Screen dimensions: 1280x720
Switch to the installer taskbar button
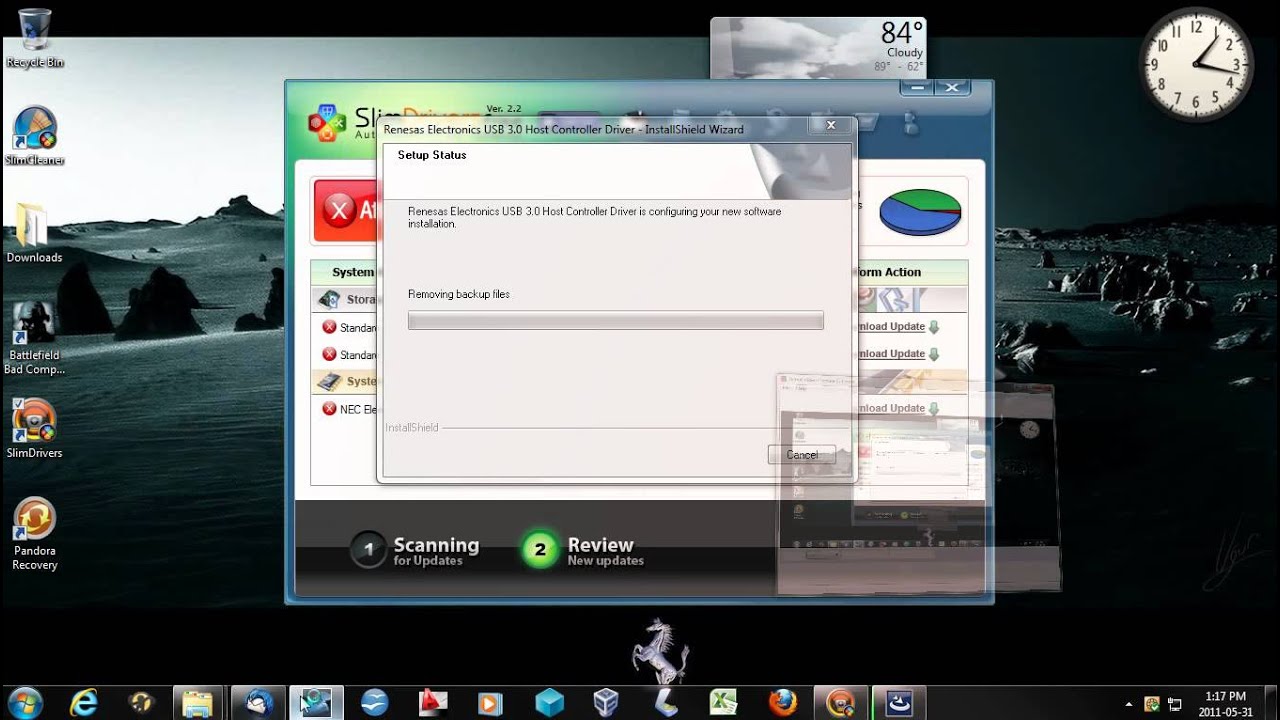point(900,702)
